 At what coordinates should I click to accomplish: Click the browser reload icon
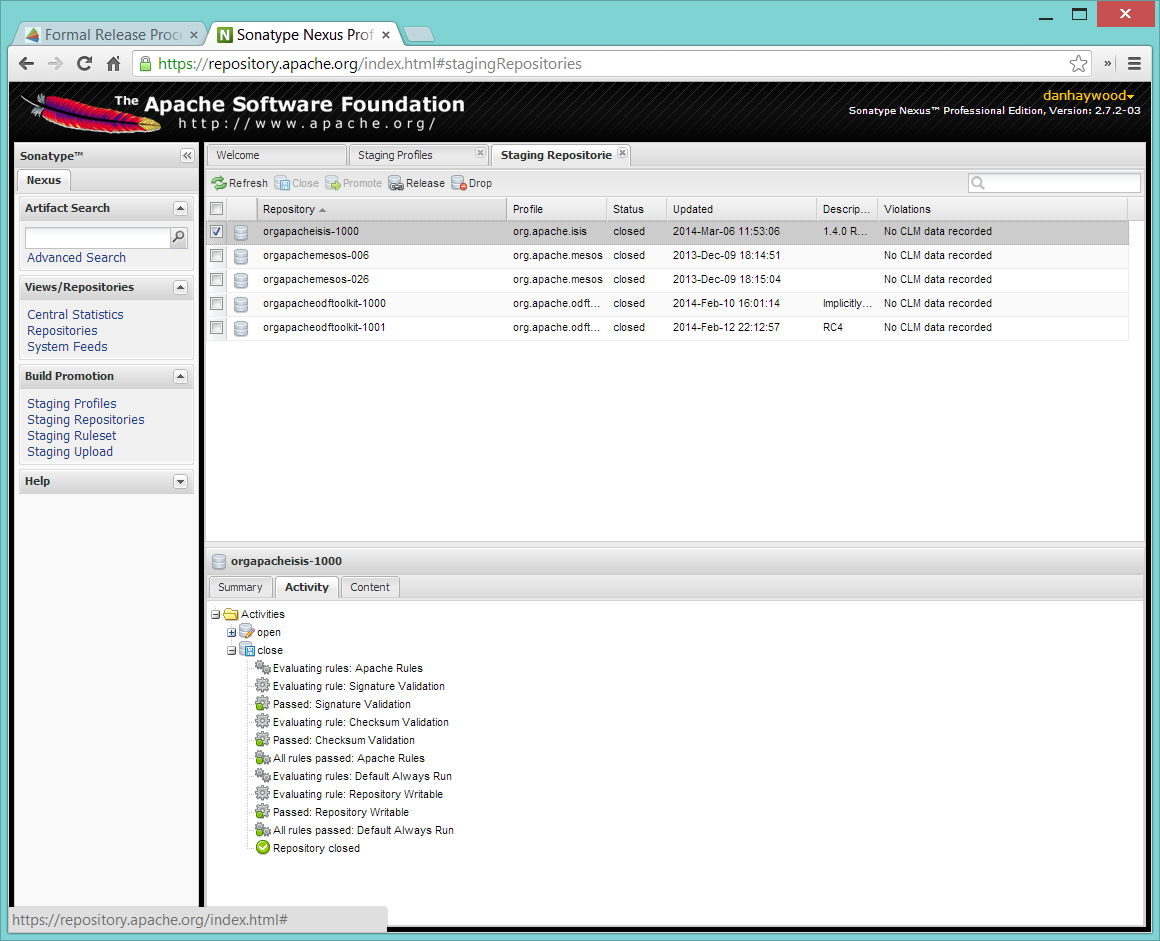click(x=85, y=64)
